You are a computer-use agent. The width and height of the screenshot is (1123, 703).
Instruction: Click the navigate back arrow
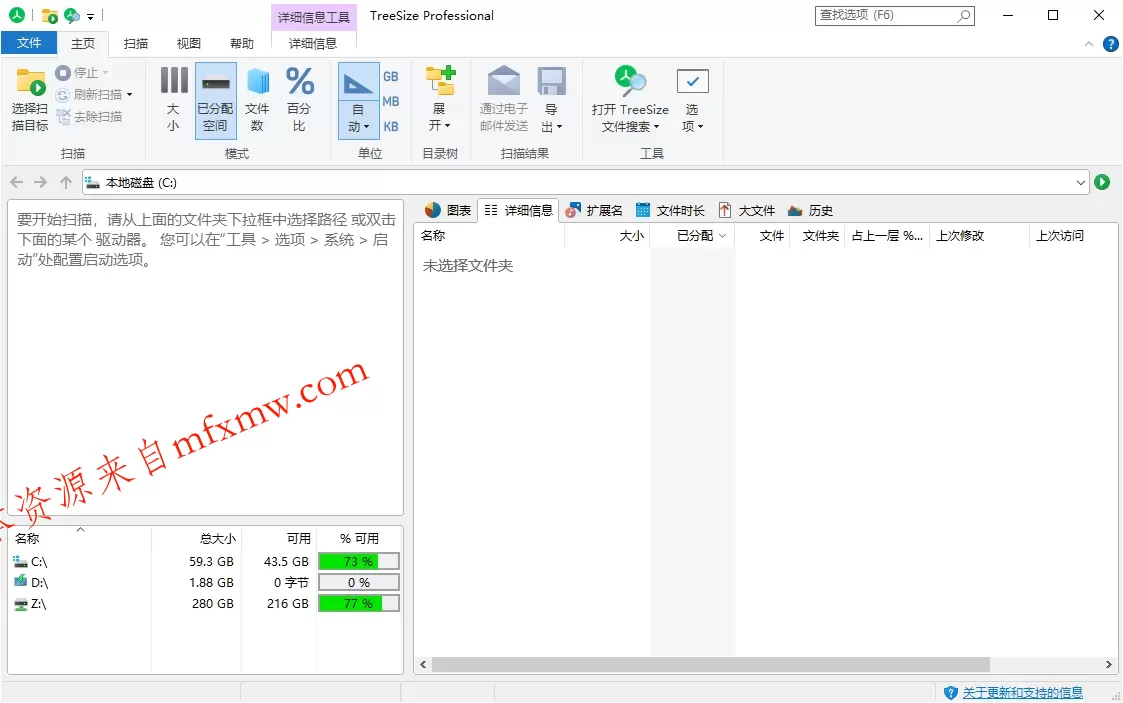16,183
